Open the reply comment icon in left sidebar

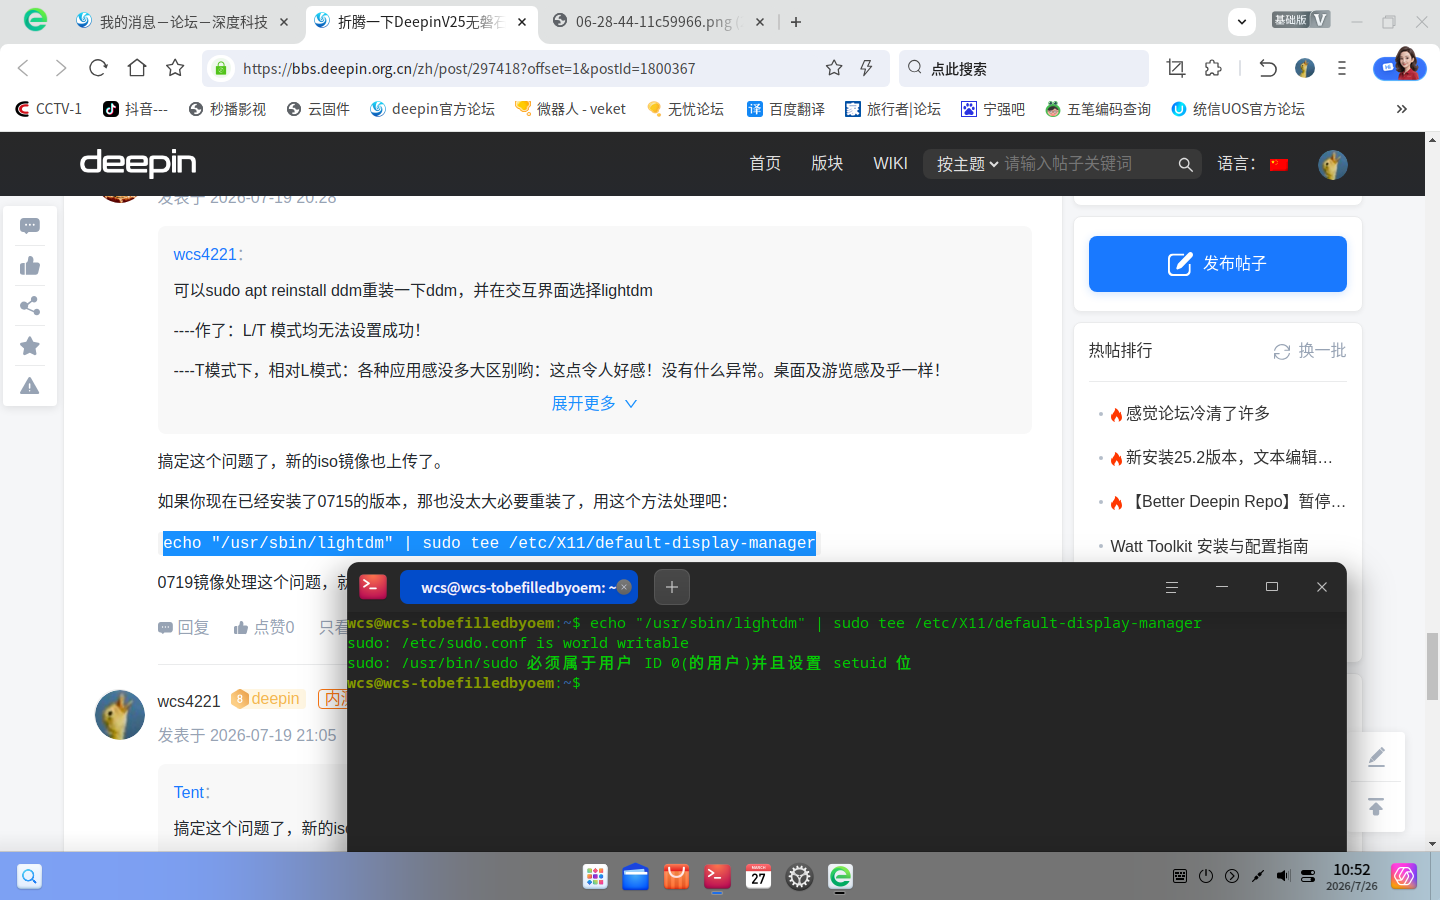pyautogui.click(x=30, y=226)
